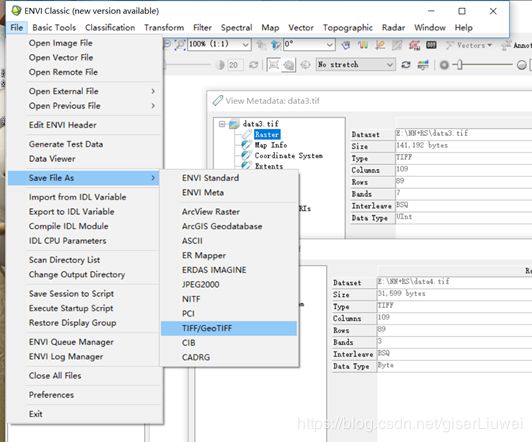Click the ENVI Classic title bar logo
The image size is (532, 442).
tap(16, 11)
